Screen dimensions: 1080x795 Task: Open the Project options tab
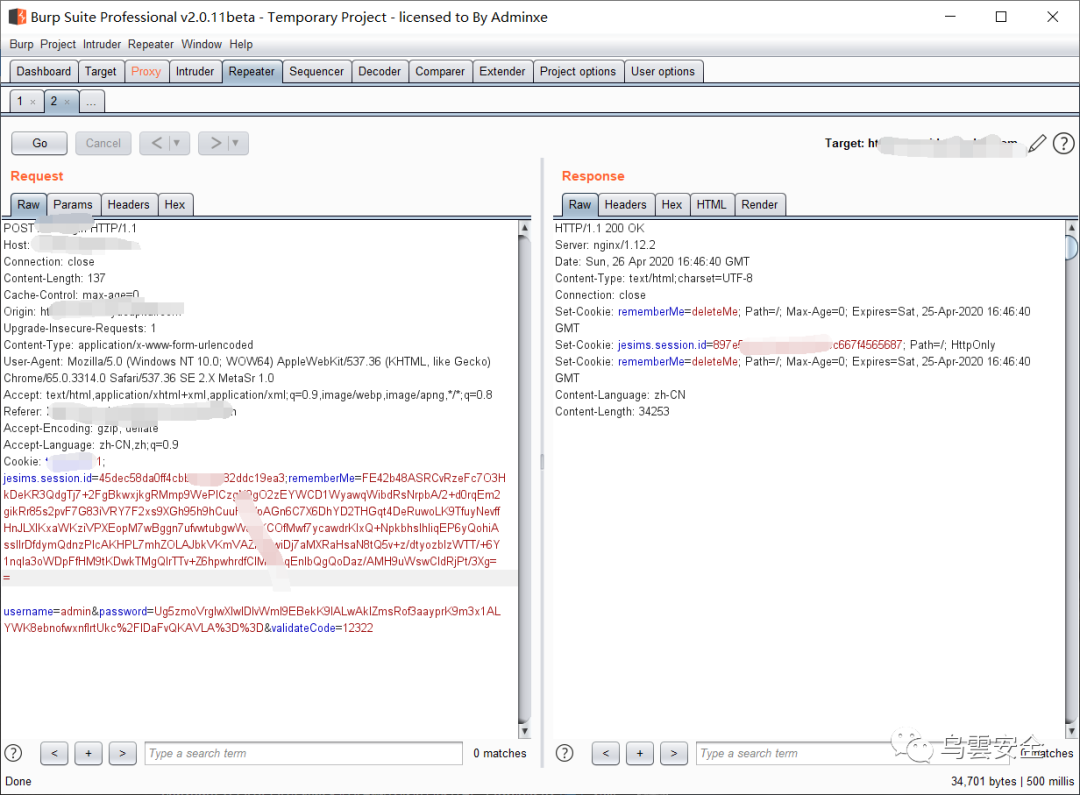[x=578, y=72]
